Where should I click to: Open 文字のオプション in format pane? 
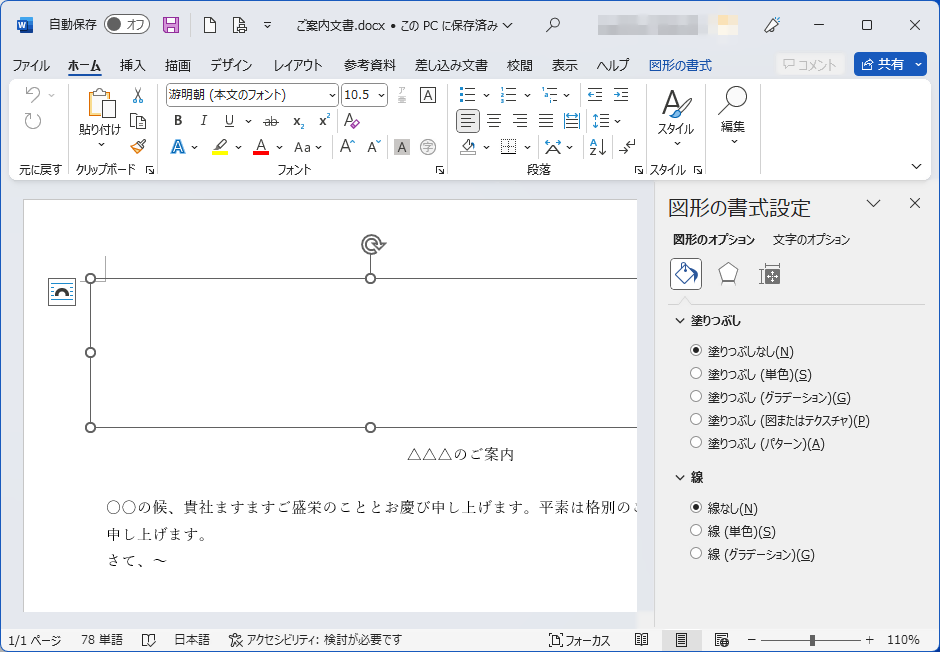pos(811,240)
